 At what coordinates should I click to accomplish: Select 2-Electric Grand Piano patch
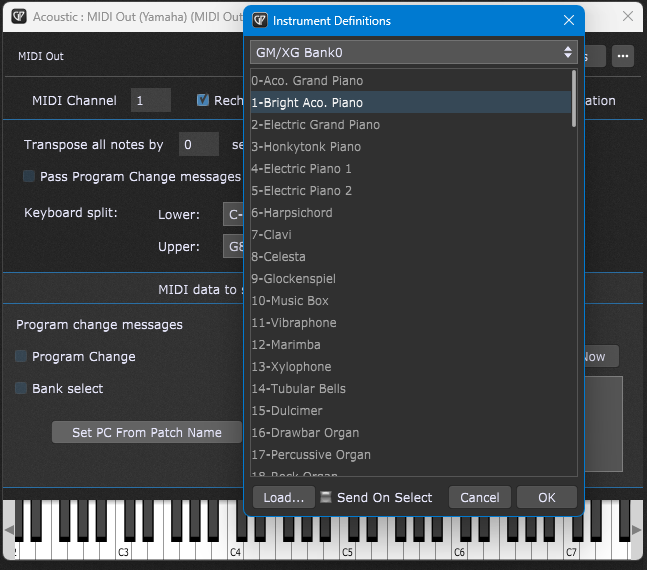(411, 125)
